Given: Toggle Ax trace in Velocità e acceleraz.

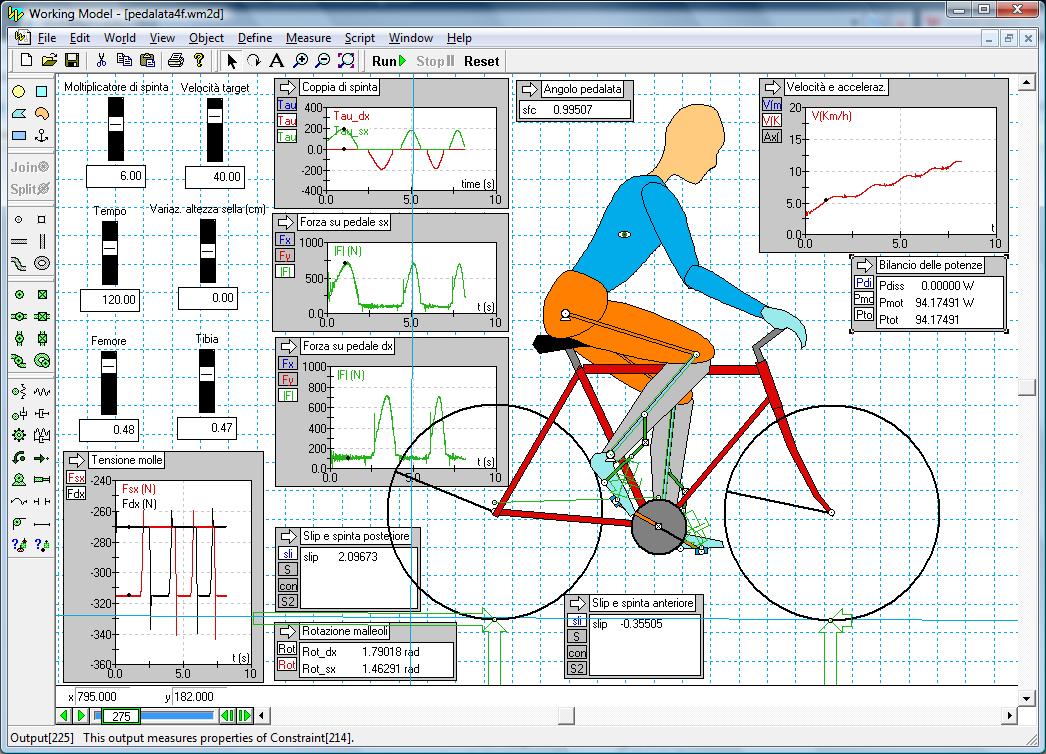Looking at the screenshot, I should point(772,137).
